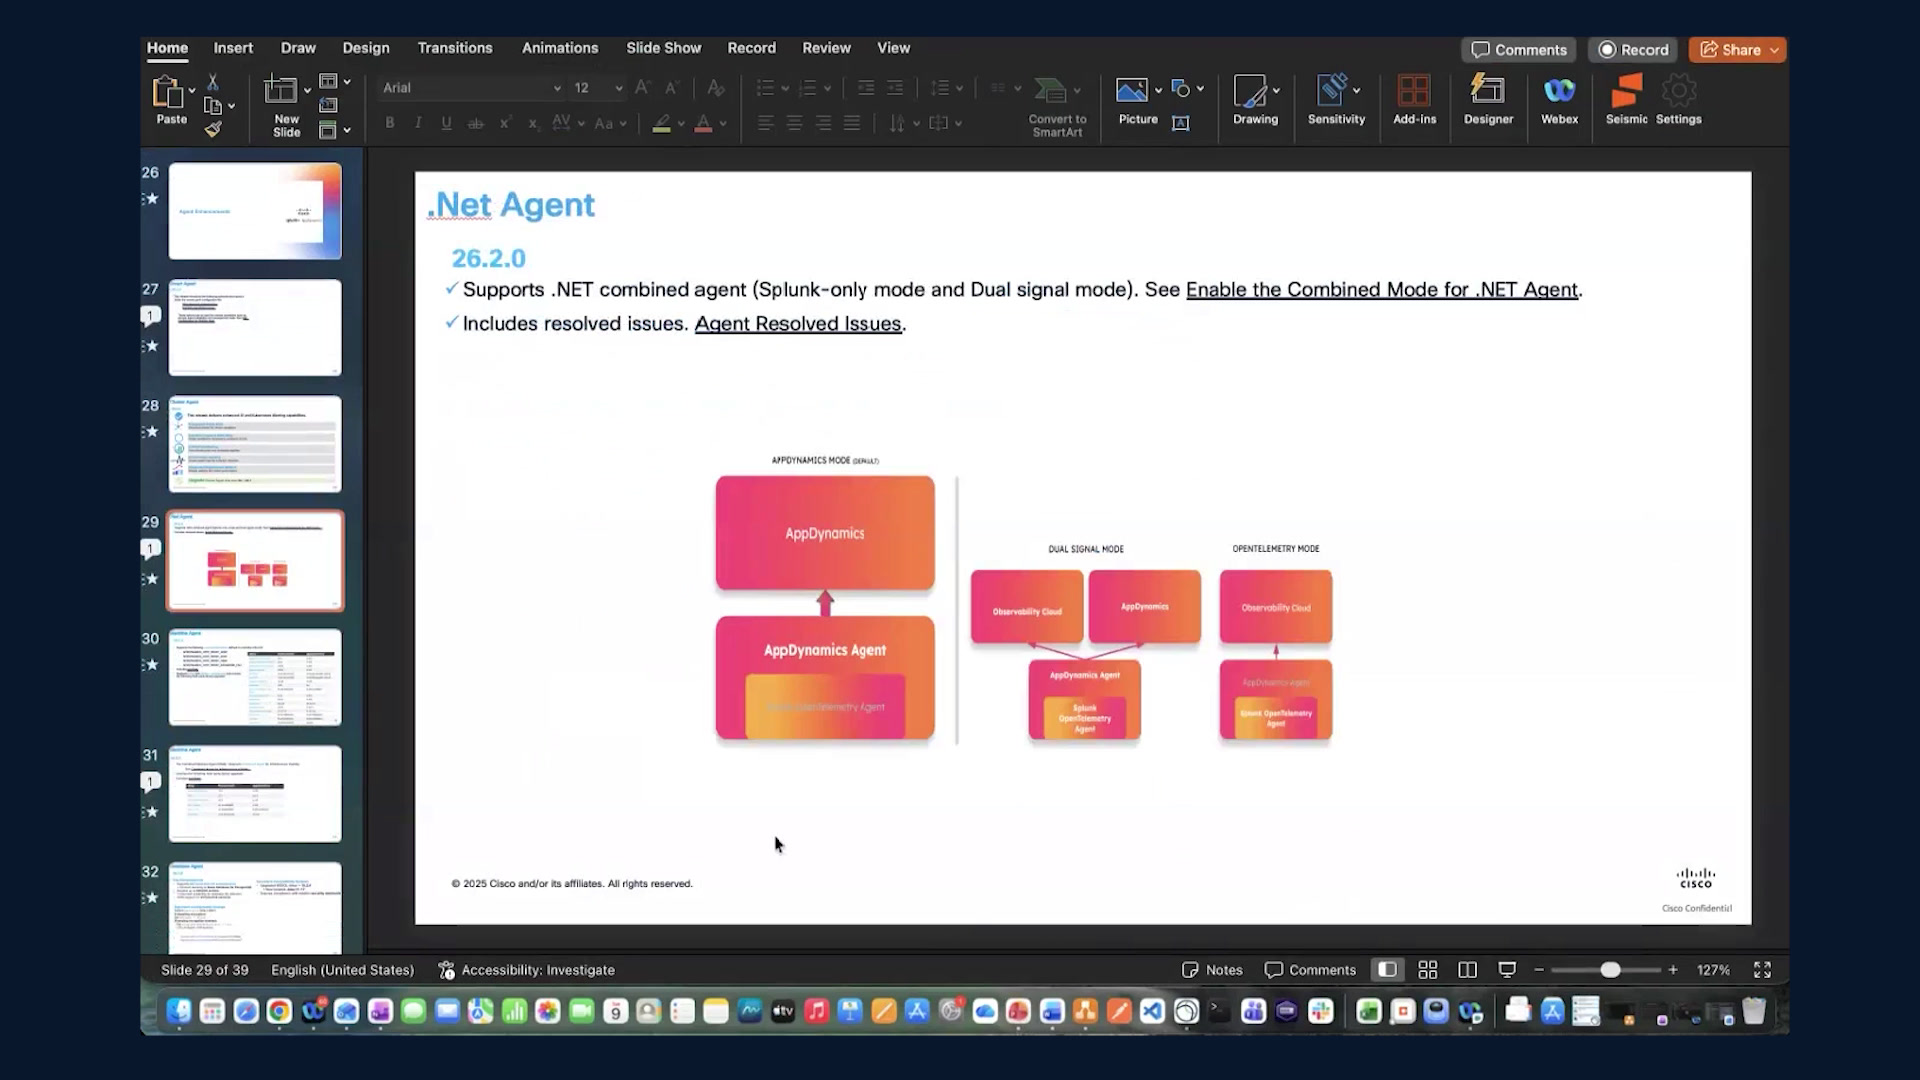The image size is (1920, 1080).
Task: Click the Cut scissors icon
Action: pos(213,82)
